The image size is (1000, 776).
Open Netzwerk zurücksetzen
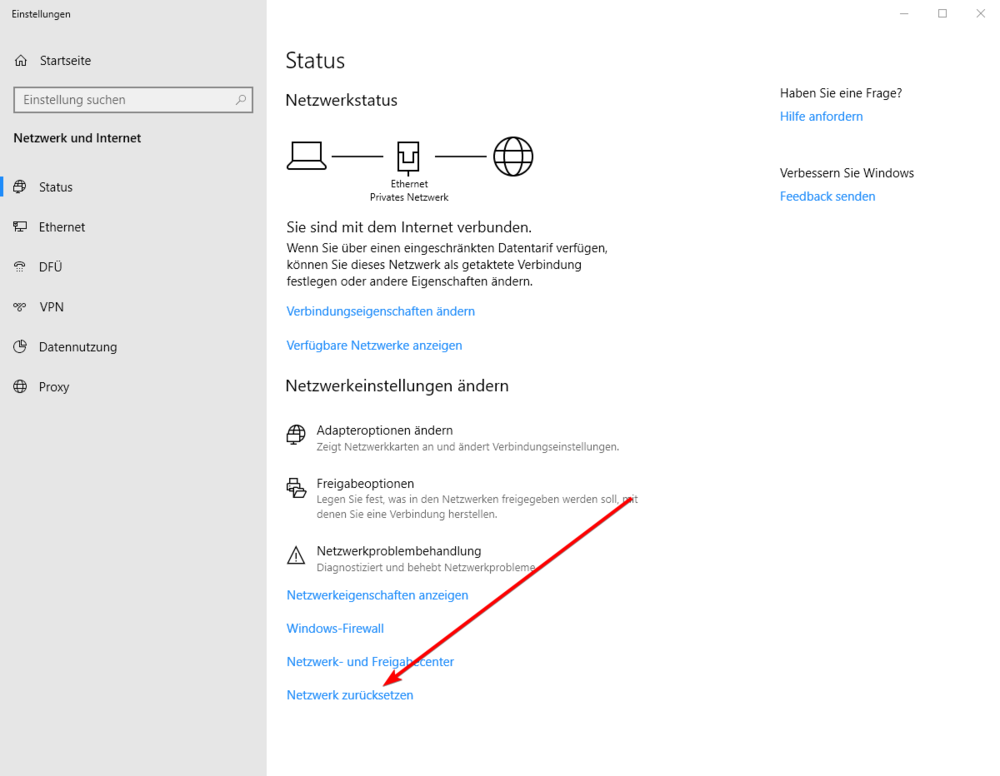click(x=349, y=694)
